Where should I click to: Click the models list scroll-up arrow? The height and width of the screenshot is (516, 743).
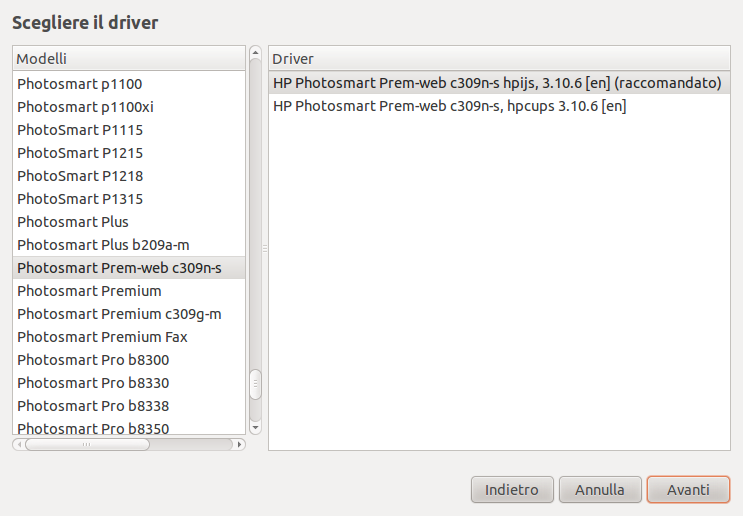(x=255, y=52)
